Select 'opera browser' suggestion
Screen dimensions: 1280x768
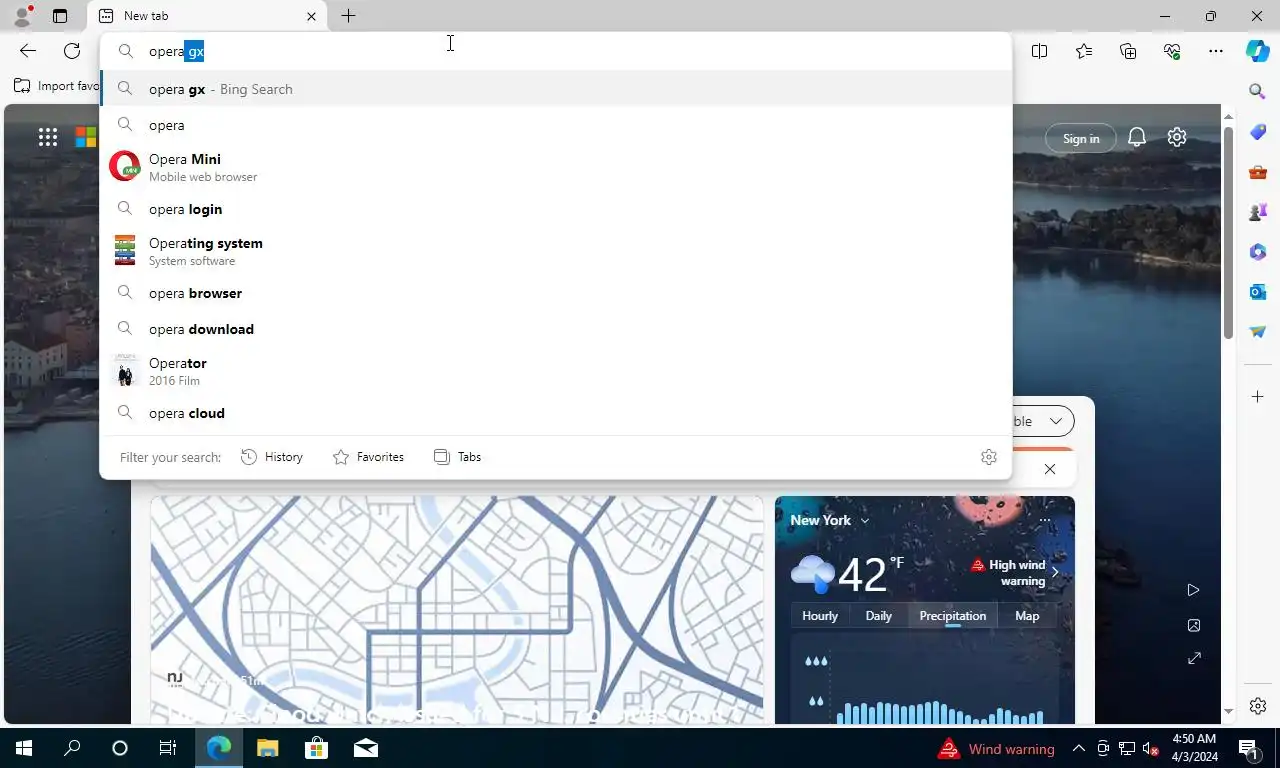556,293
